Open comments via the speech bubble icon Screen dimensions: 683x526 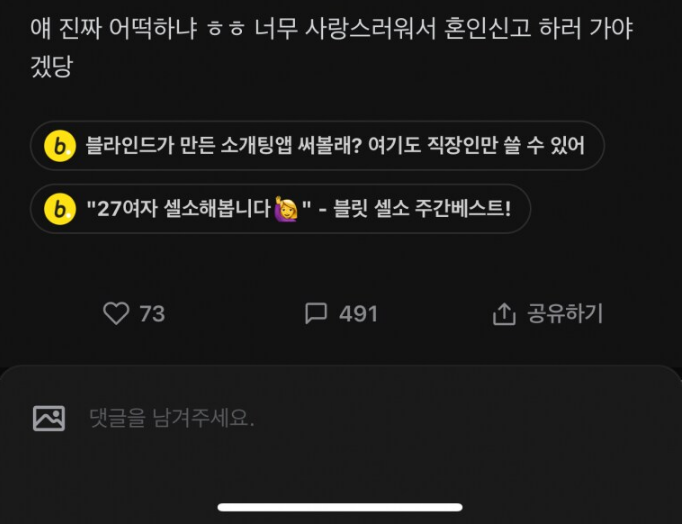pos(316,314)
